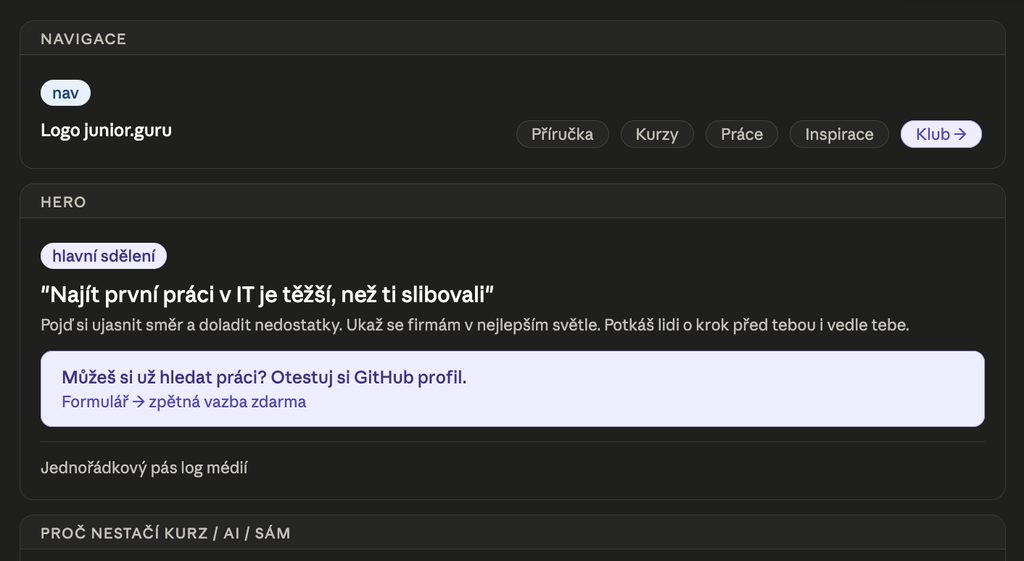Screen dimensions: 1024x561
Task: Click the arrow icon inside Klub pill
Action: [x=960, y=134]
